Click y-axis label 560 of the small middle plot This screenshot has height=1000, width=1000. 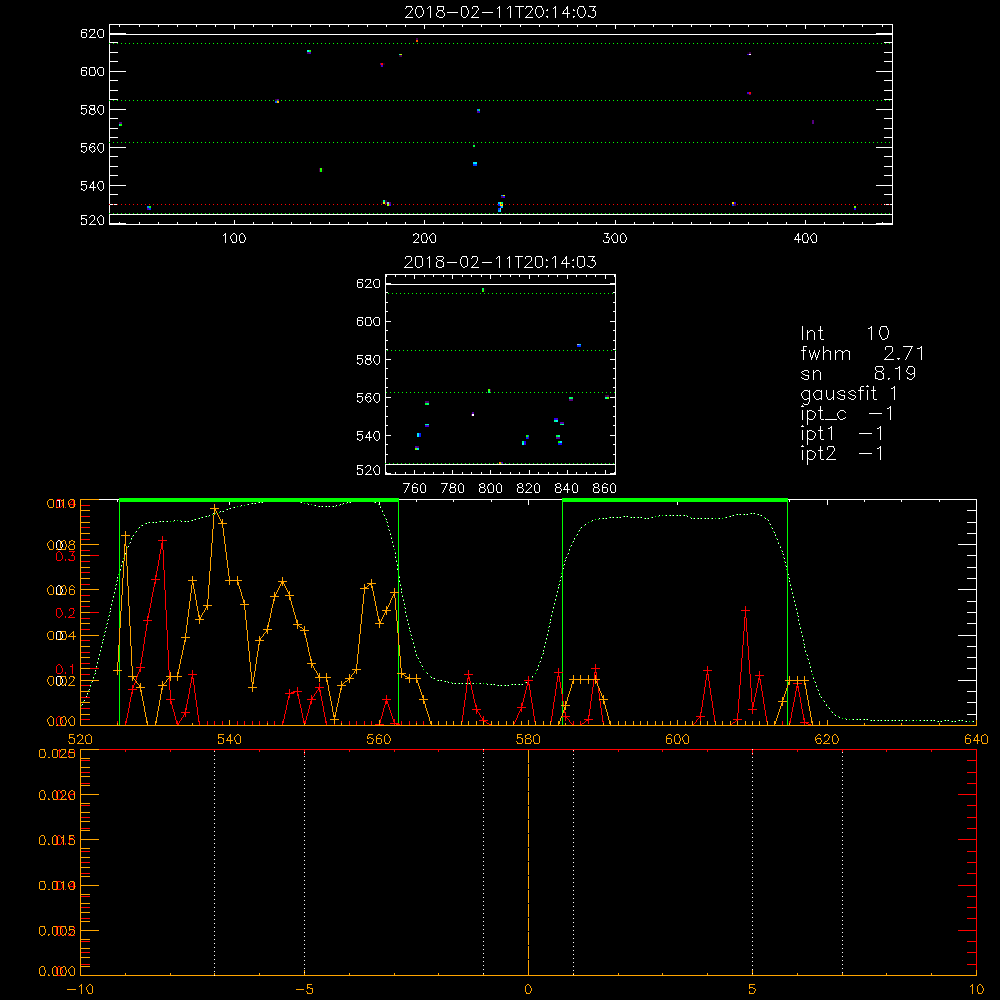click(368, 398)
